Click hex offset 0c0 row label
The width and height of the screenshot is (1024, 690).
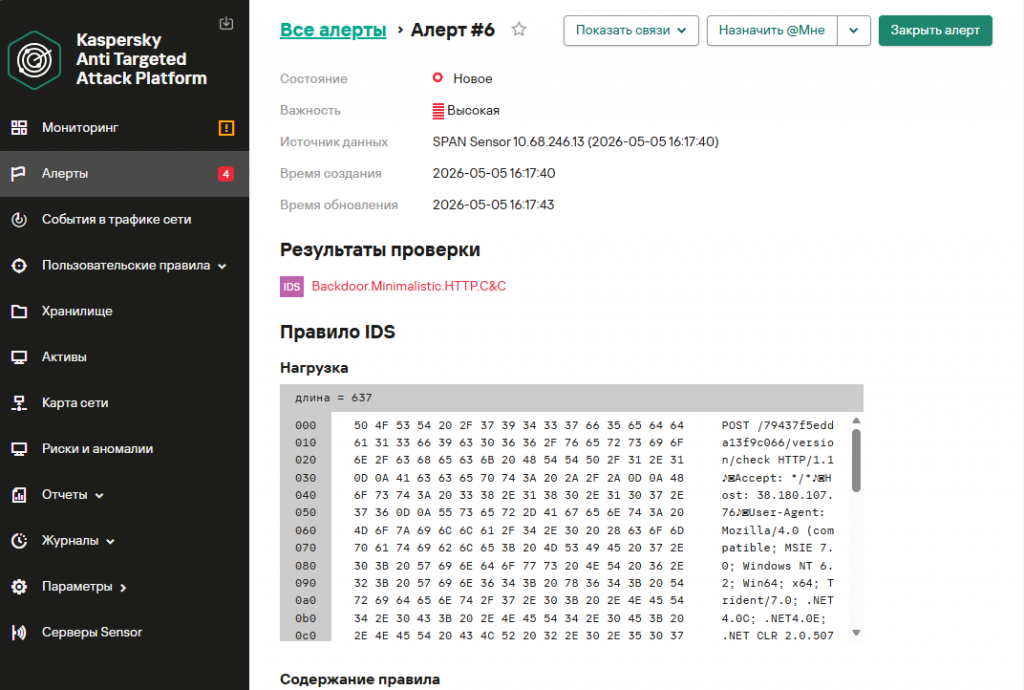tap(306, 636)
